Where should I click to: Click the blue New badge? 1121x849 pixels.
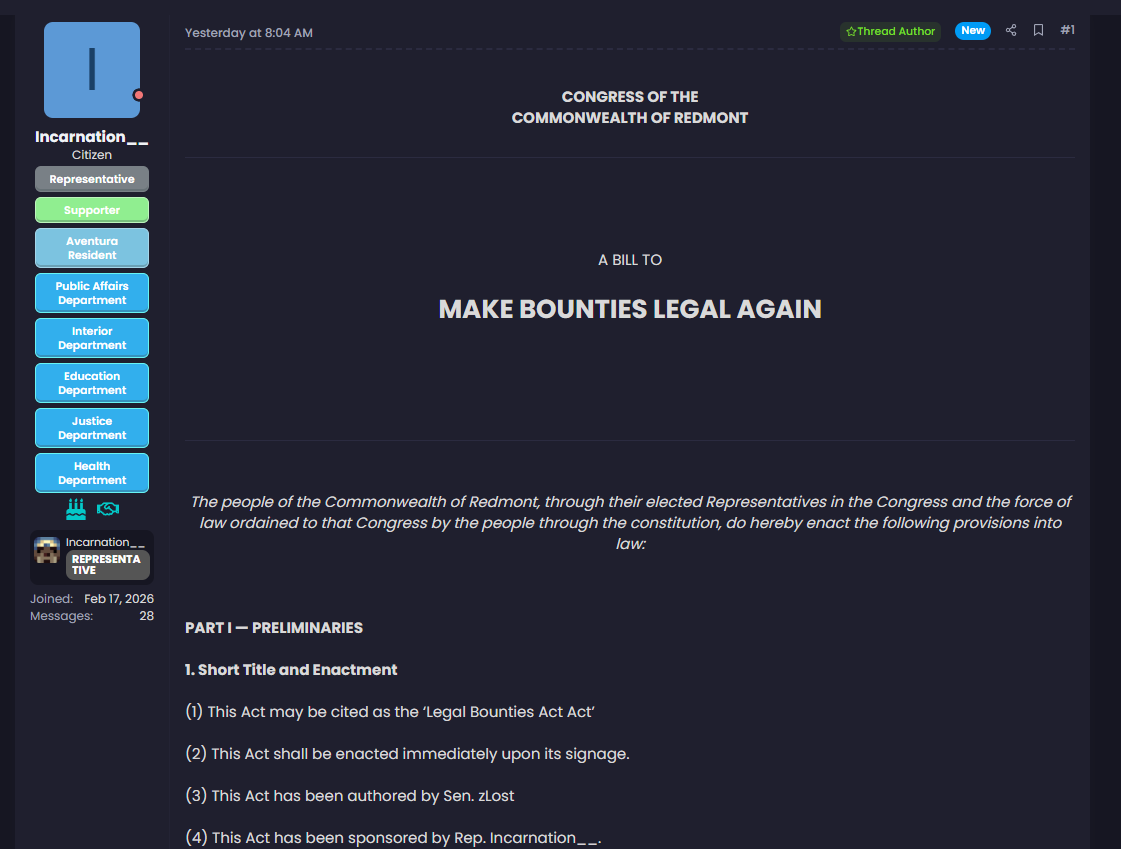972,31
